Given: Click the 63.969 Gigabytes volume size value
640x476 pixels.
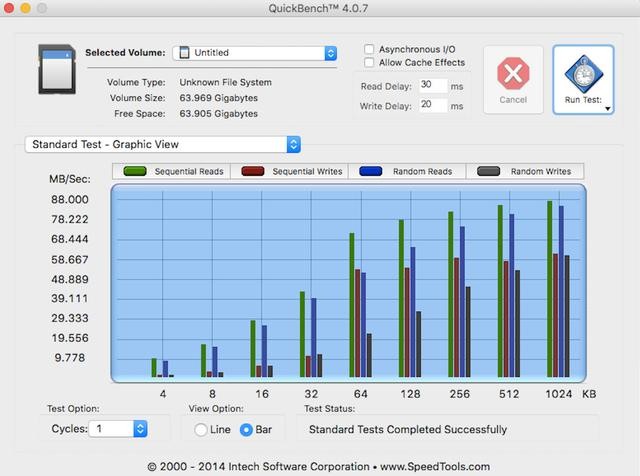Looking at the screenshot, I should tap(218, 98).
